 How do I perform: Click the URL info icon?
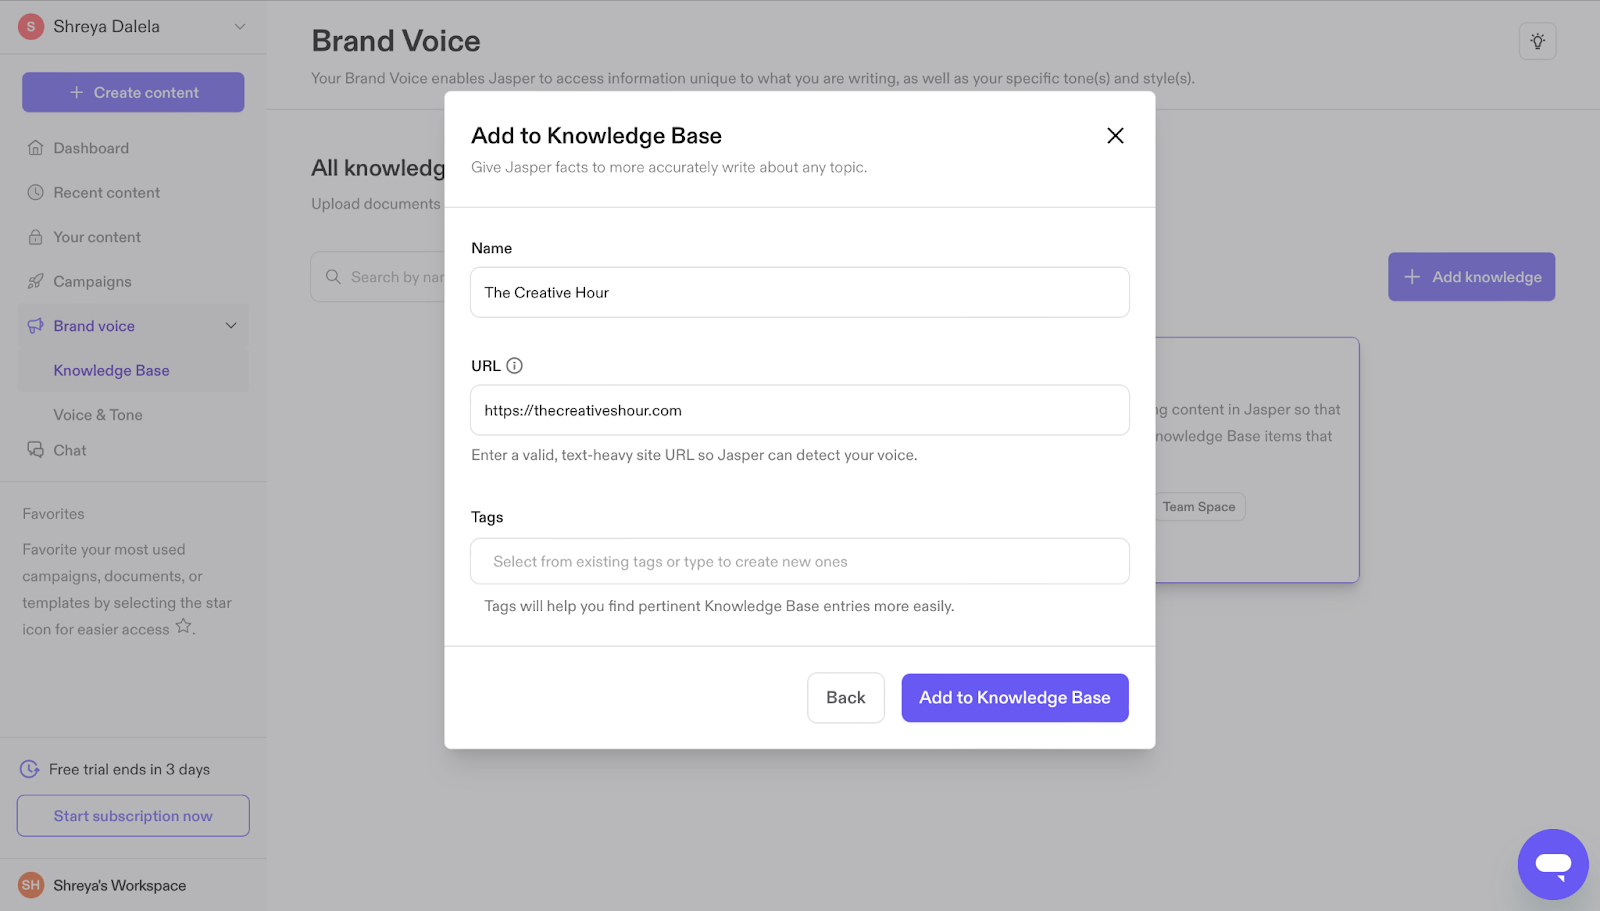(514, 366)
